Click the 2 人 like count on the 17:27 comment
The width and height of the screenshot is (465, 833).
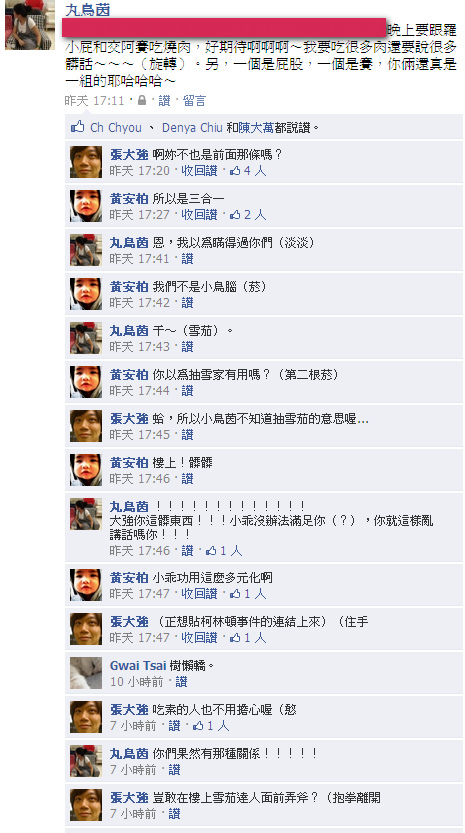coord(248,215)
